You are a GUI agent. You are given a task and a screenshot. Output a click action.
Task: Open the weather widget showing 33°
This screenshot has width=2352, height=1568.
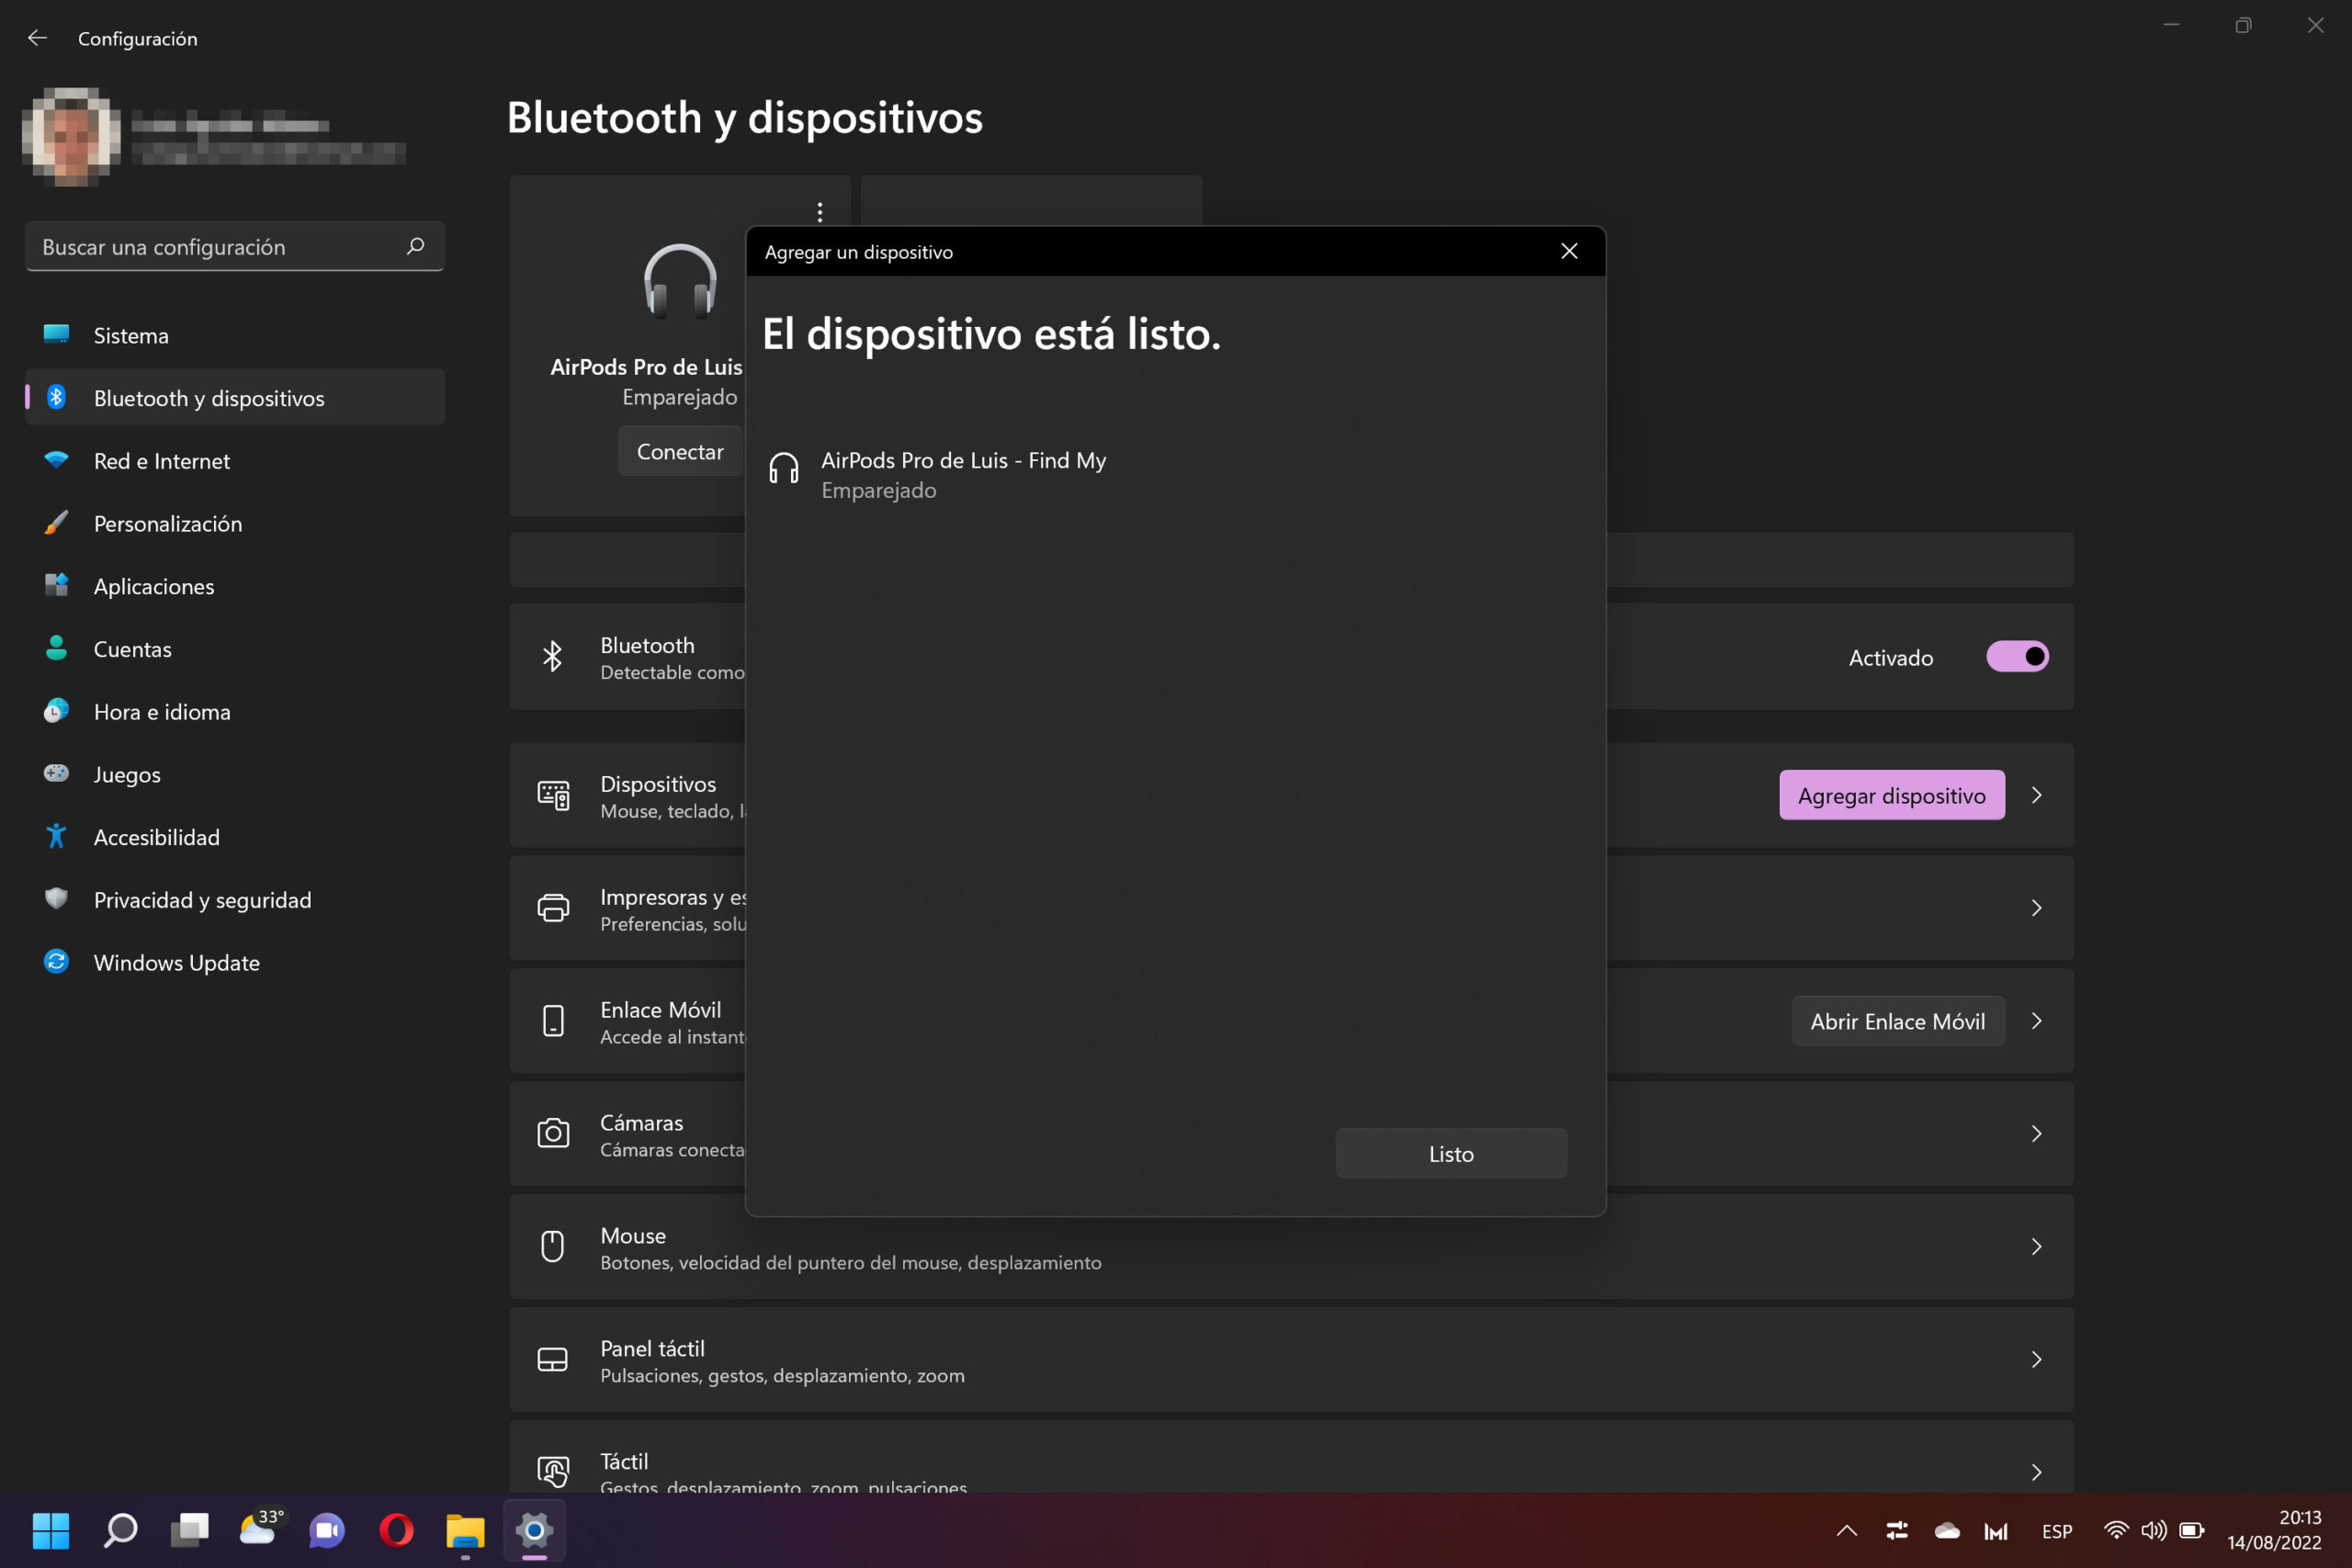[x=260, y=1528]
